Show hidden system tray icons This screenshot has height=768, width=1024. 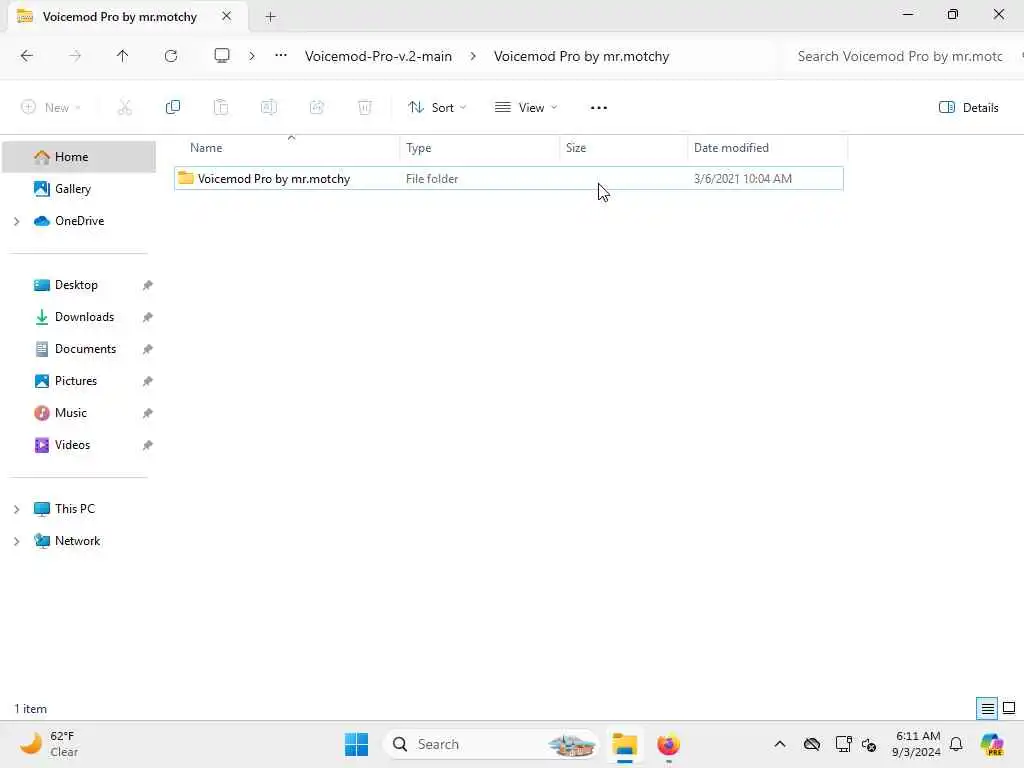780,744
